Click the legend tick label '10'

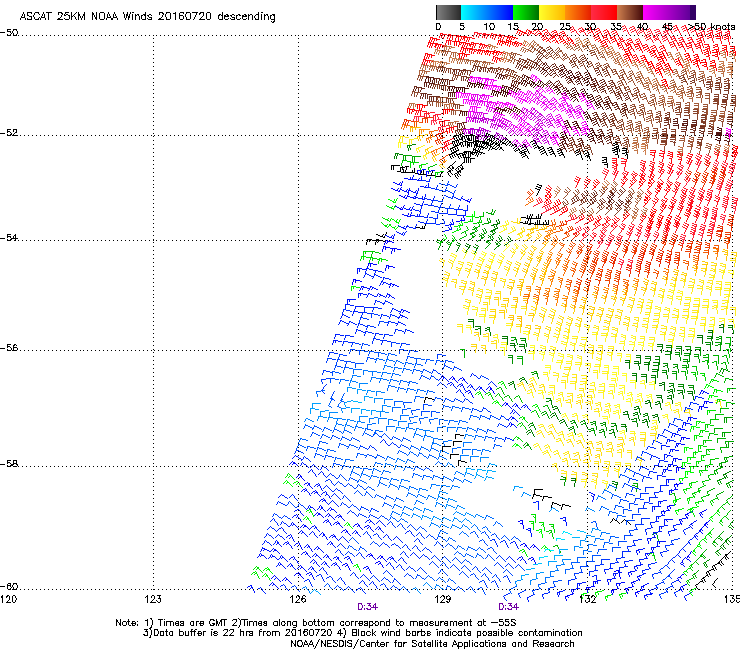(489, 27)
